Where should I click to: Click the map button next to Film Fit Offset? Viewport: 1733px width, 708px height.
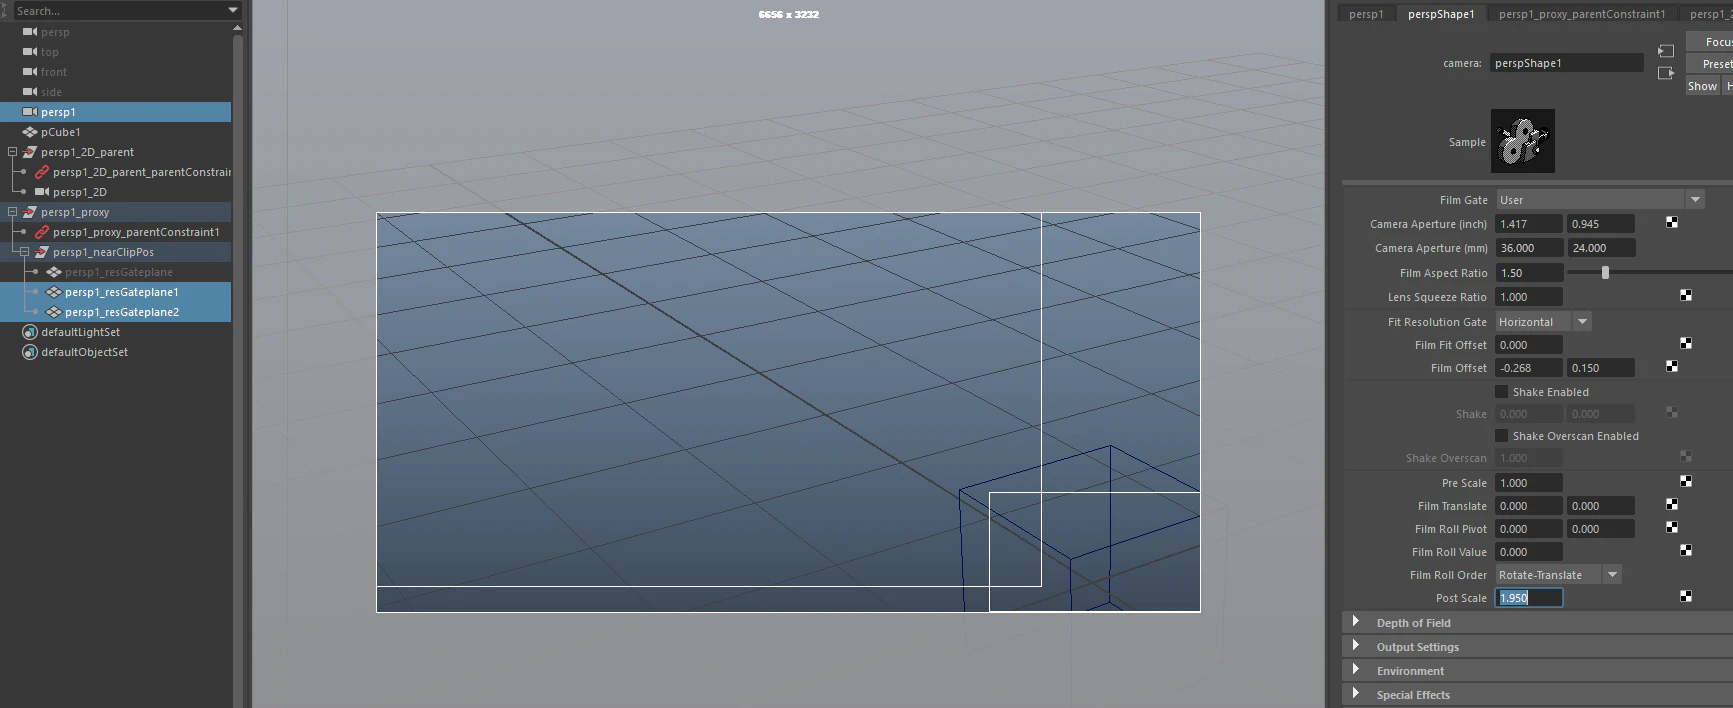(x=1686, y=343)
